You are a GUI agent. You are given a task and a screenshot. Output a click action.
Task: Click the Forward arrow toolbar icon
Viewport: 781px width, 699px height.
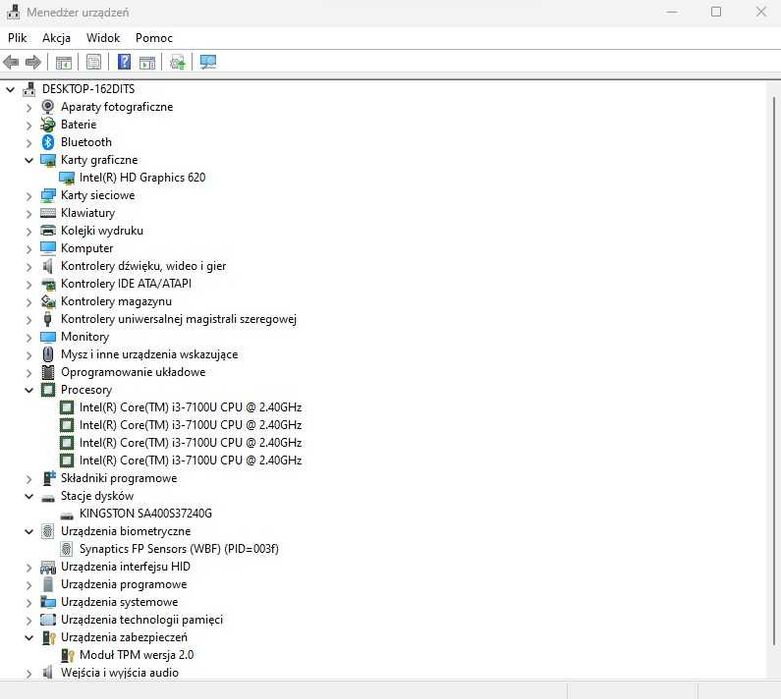[x=33, y=62]
